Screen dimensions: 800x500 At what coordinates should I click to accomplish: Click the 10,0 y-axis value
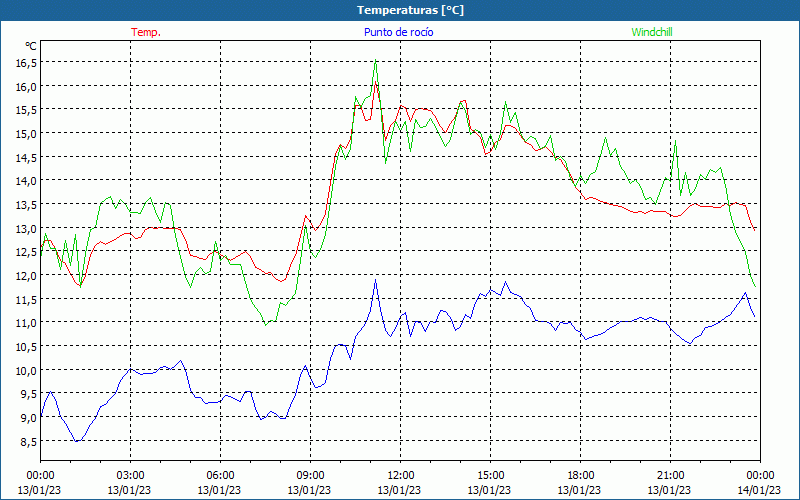[x=27, y=370]
